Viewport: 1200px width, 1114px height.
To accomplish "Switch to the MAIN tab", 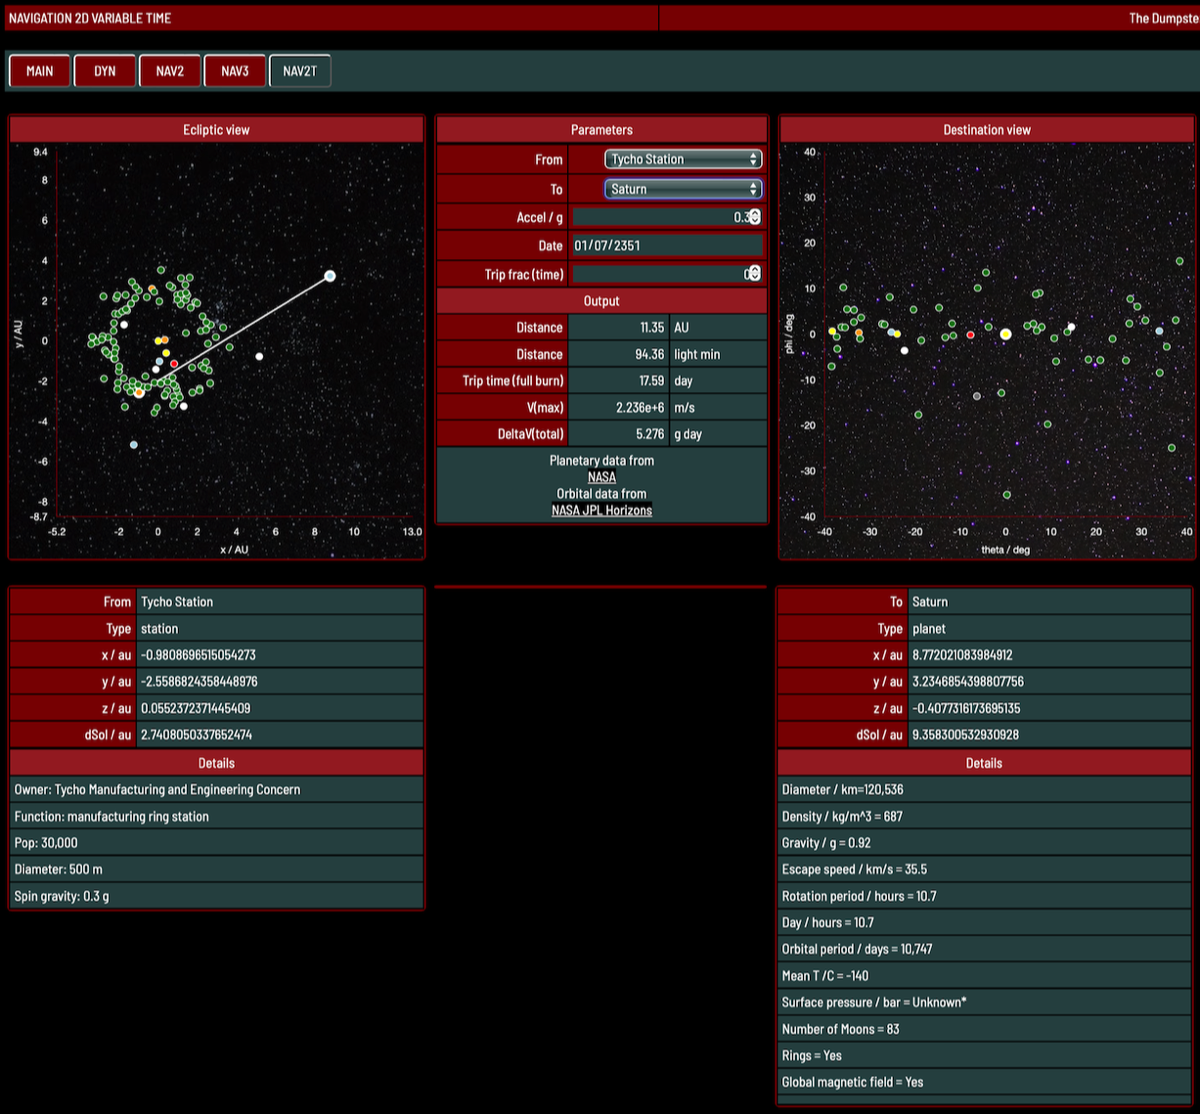I will click(40, 71).
